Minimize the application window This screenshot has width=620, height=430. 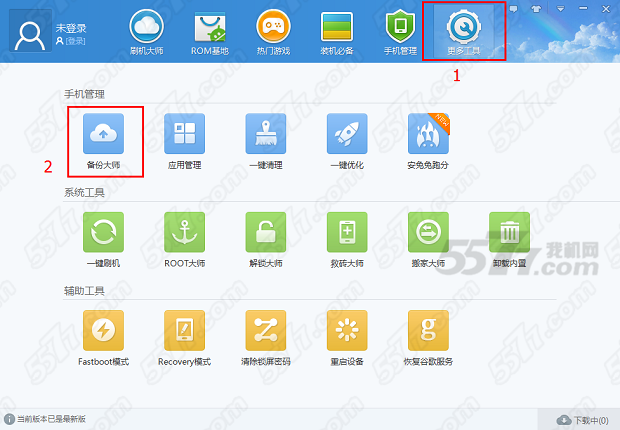pyautogui.click(x=583, y=9)
